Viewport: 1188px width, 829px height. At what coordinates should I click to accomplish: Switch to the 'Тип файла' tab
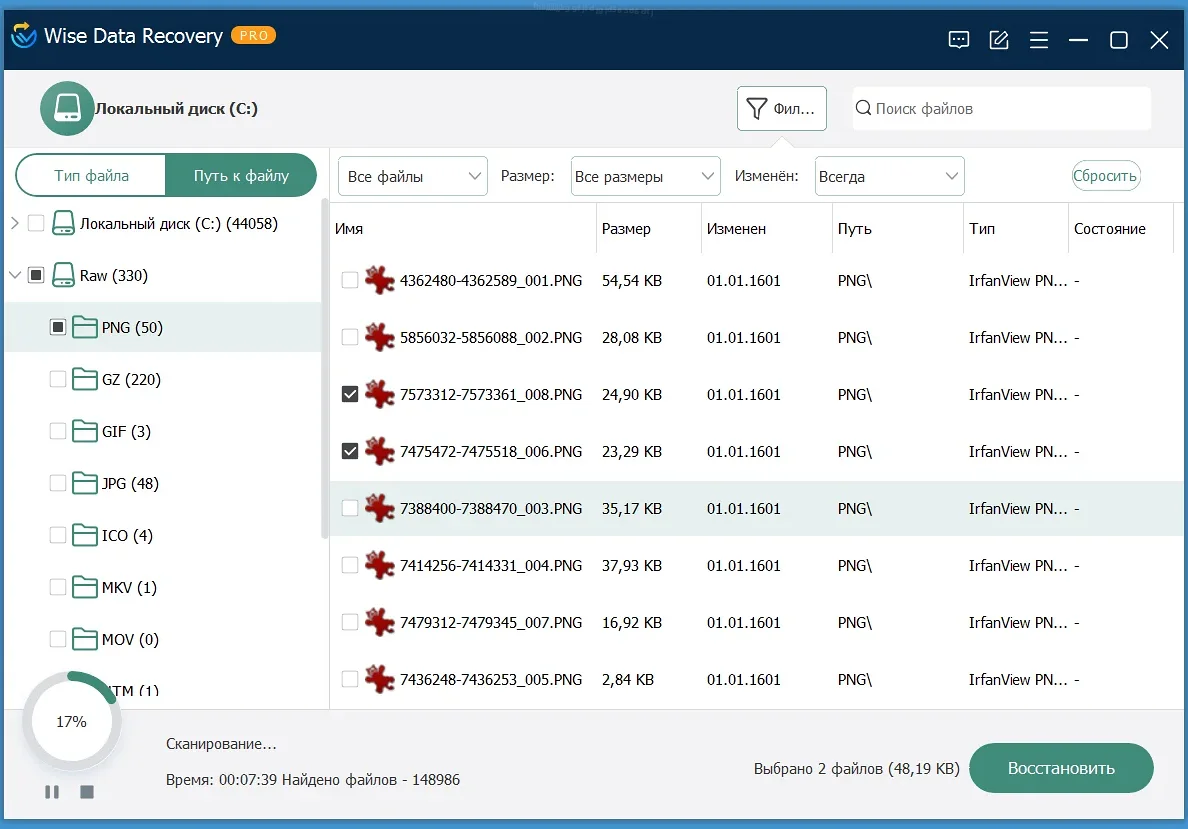[91, 176]
